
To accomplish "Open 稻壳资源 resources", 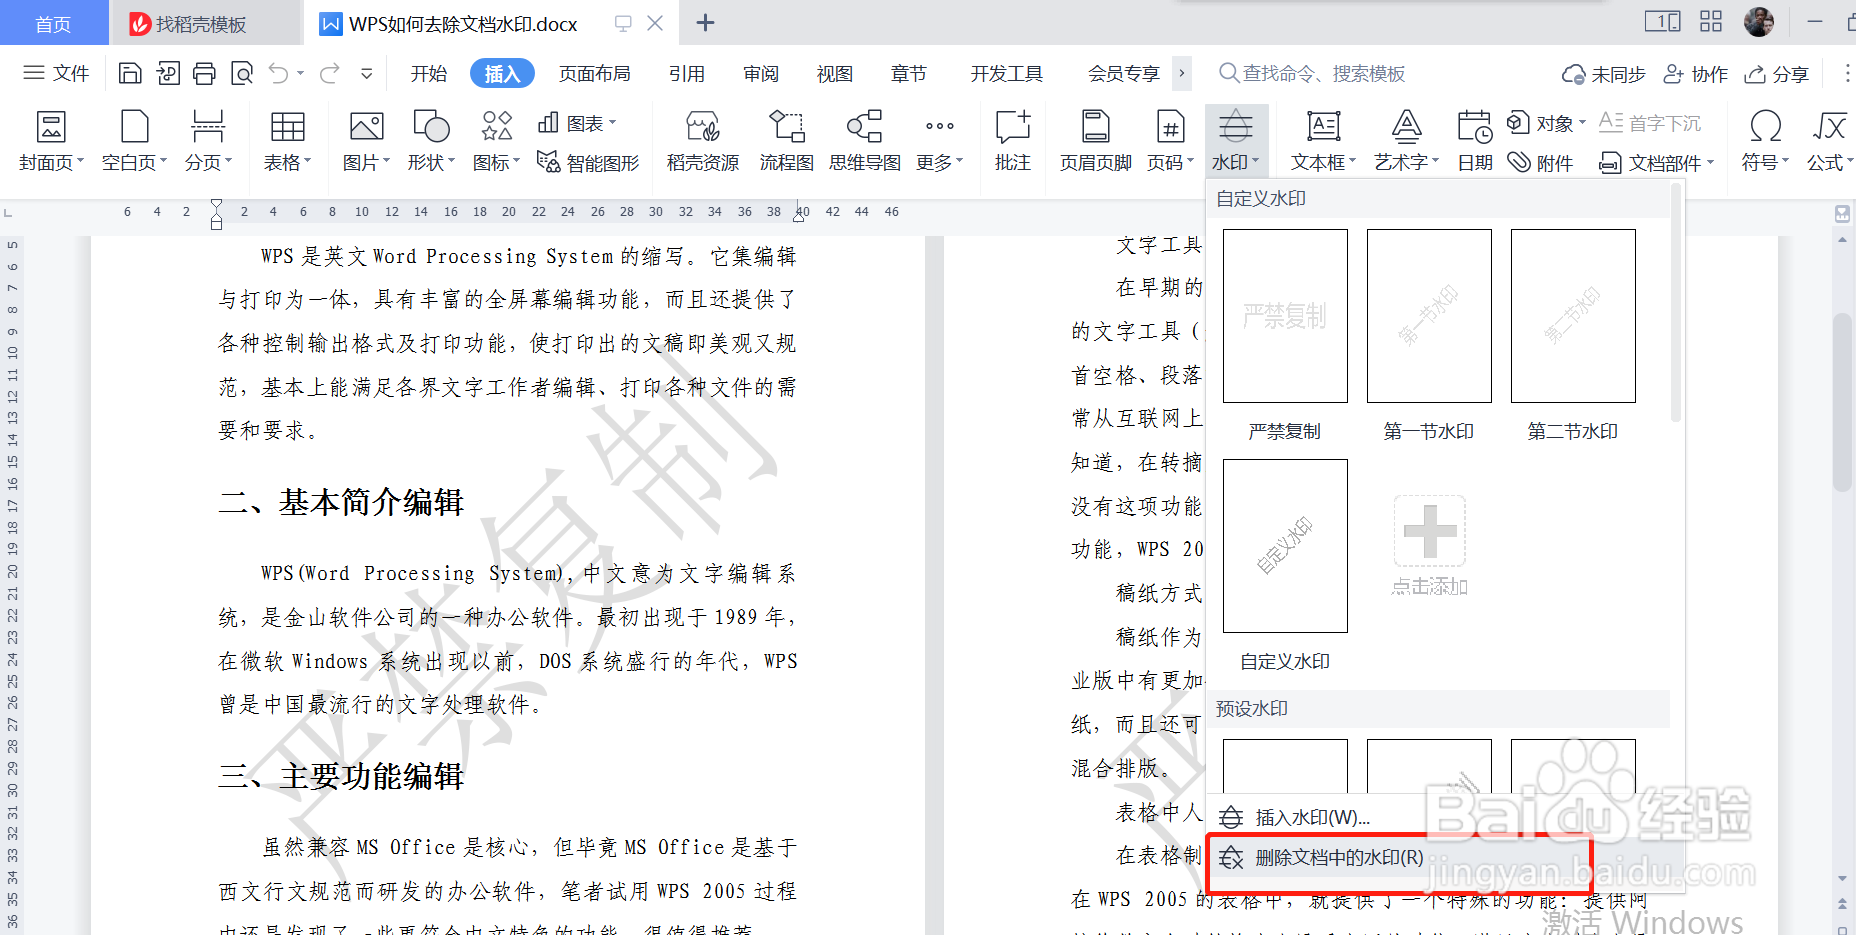I will pyautogui.click(x=703, y=141).
